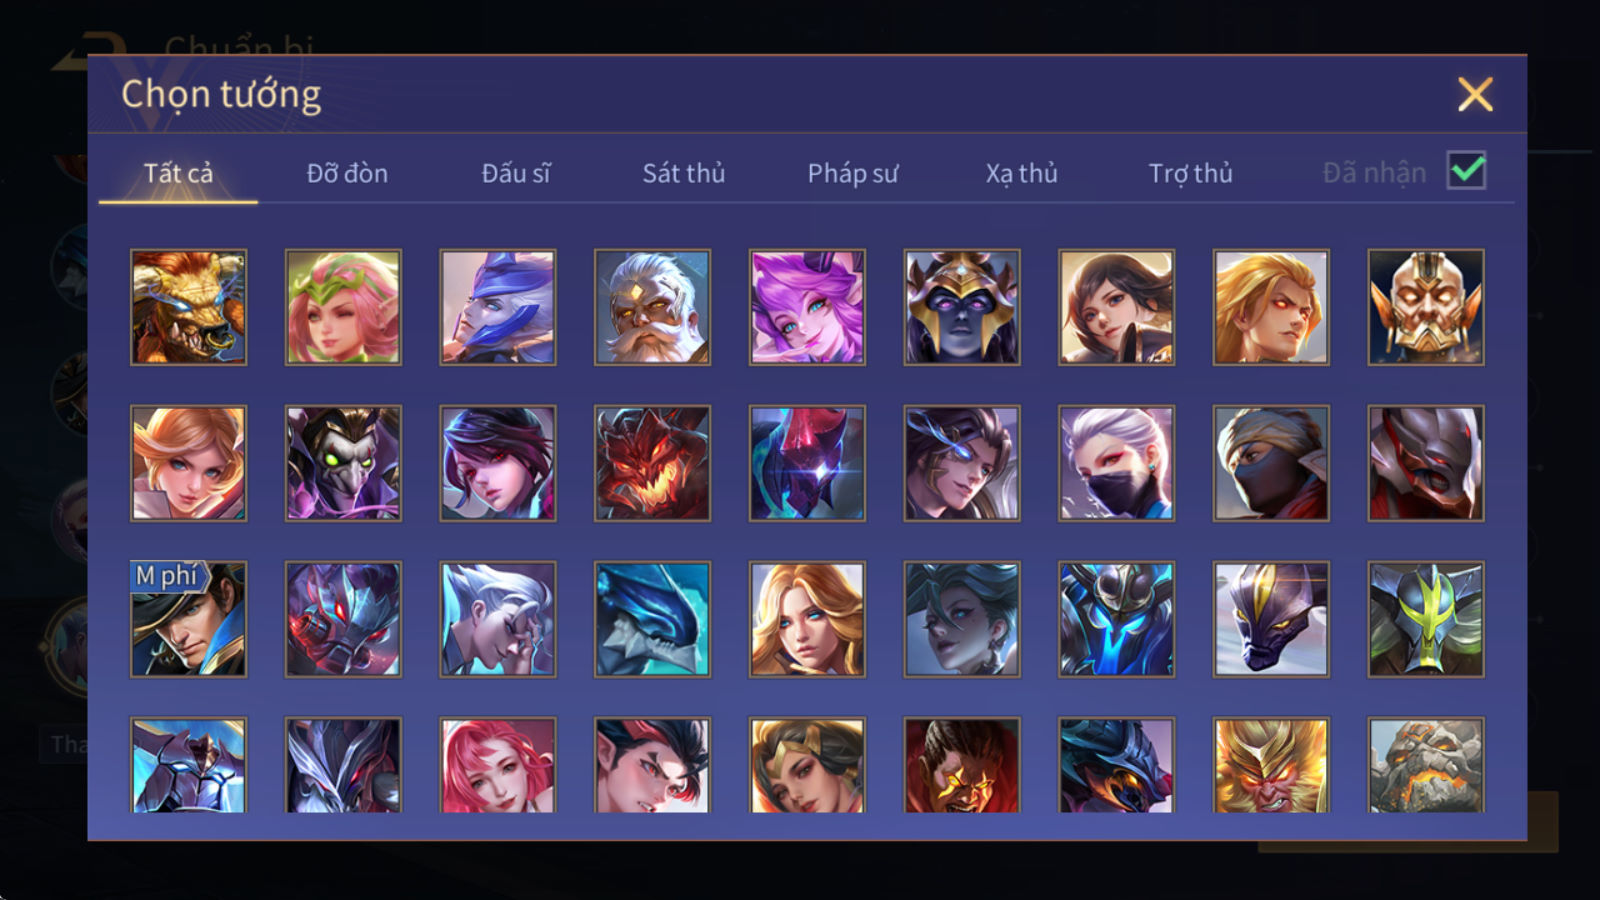Select the stone golem hero portrait
The height and width of the screenshot is (900, 1600).
1426,765
